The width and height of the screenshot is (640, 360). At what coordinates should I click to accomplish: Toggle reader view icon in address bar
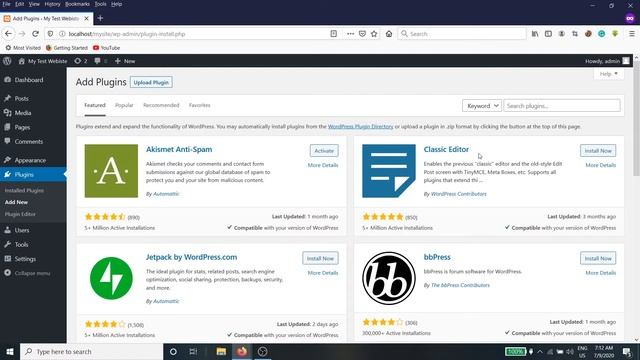point(333,34)
